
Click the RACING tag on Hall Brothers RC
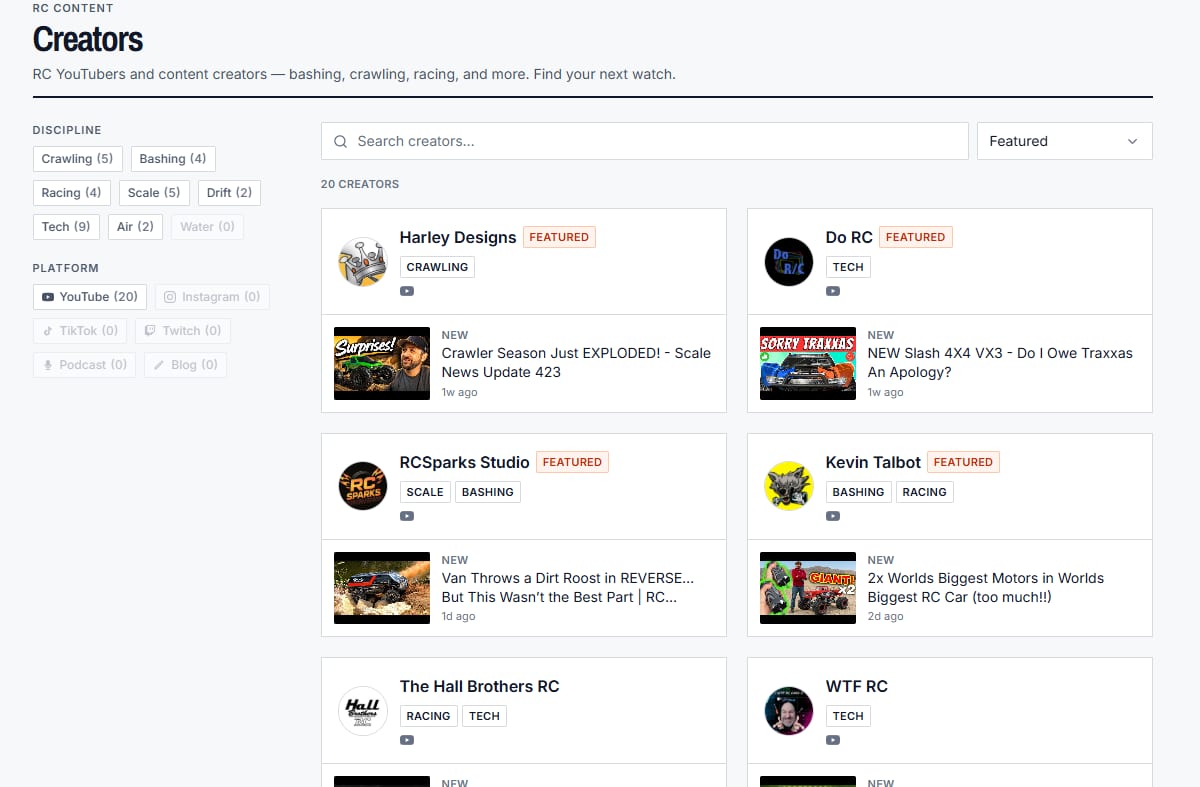[429, 716]
